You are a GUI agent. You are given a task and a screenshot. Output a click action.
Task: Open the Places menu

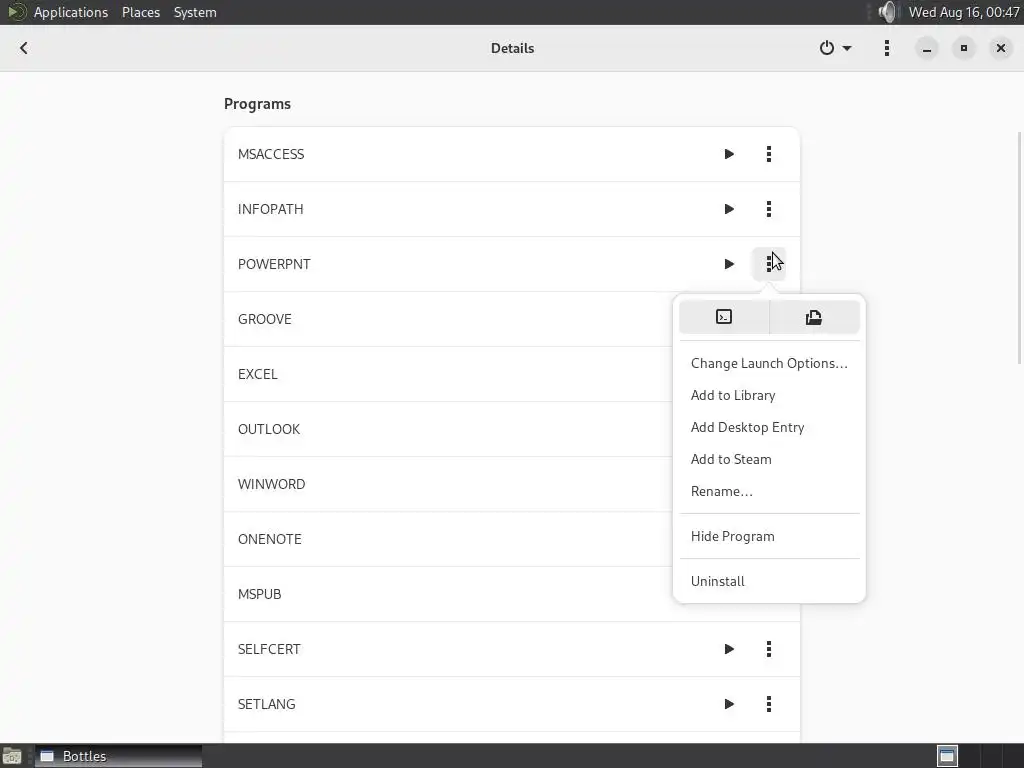[x=141, y=12]
